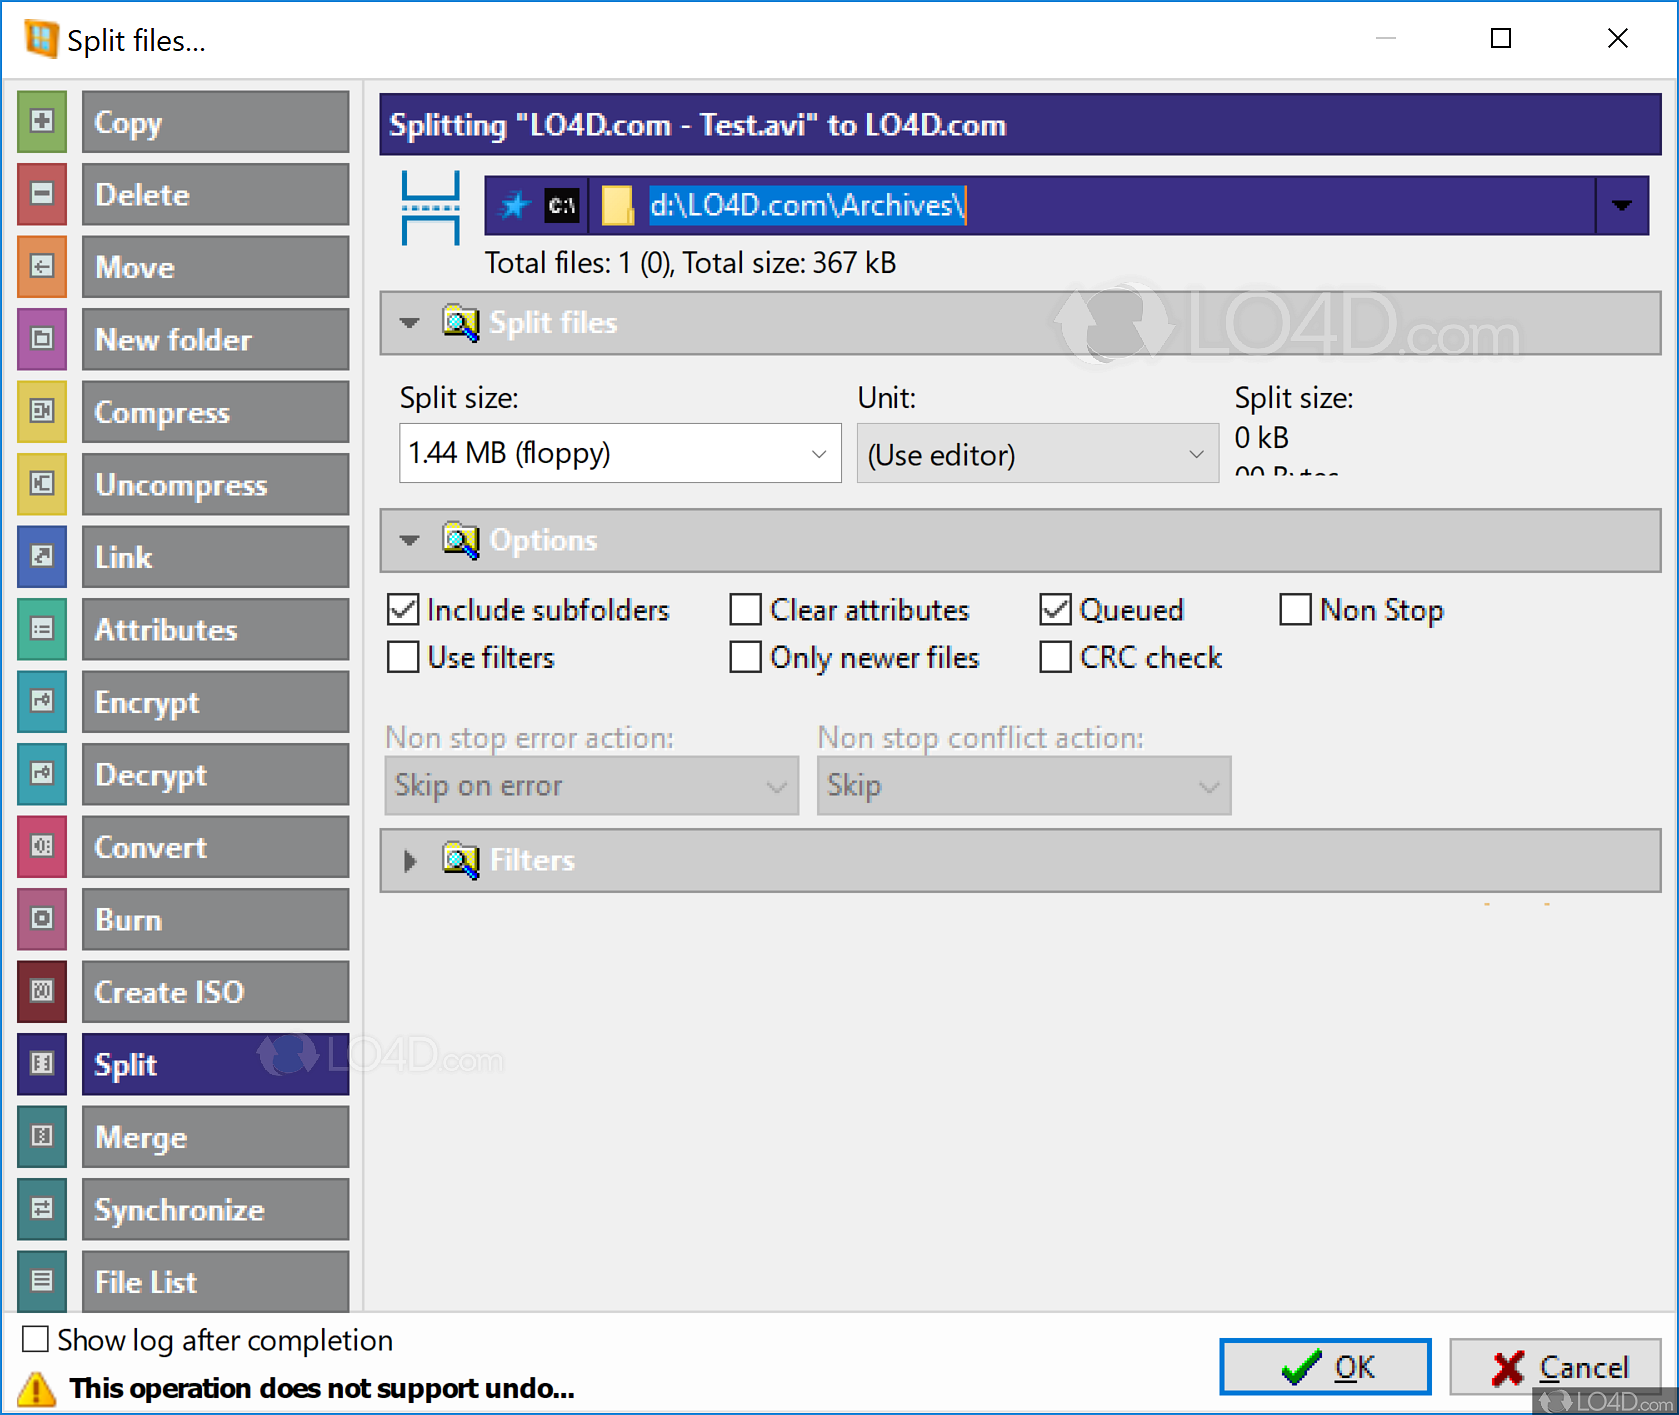Select the Delete operation icon
The width and height of the screenshot is (1679, 1415).
pyautogui.click(x=41, y=194)
